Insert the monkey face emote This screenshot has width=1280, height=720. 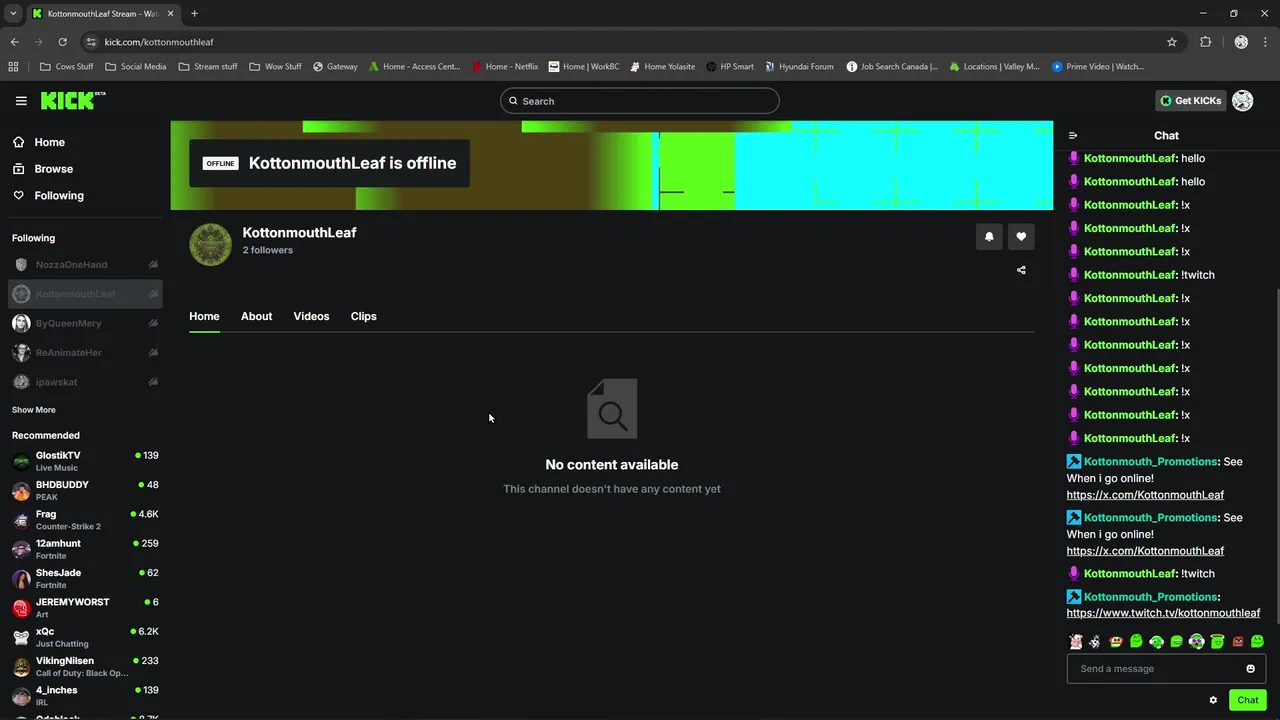tap(1116, 642)
